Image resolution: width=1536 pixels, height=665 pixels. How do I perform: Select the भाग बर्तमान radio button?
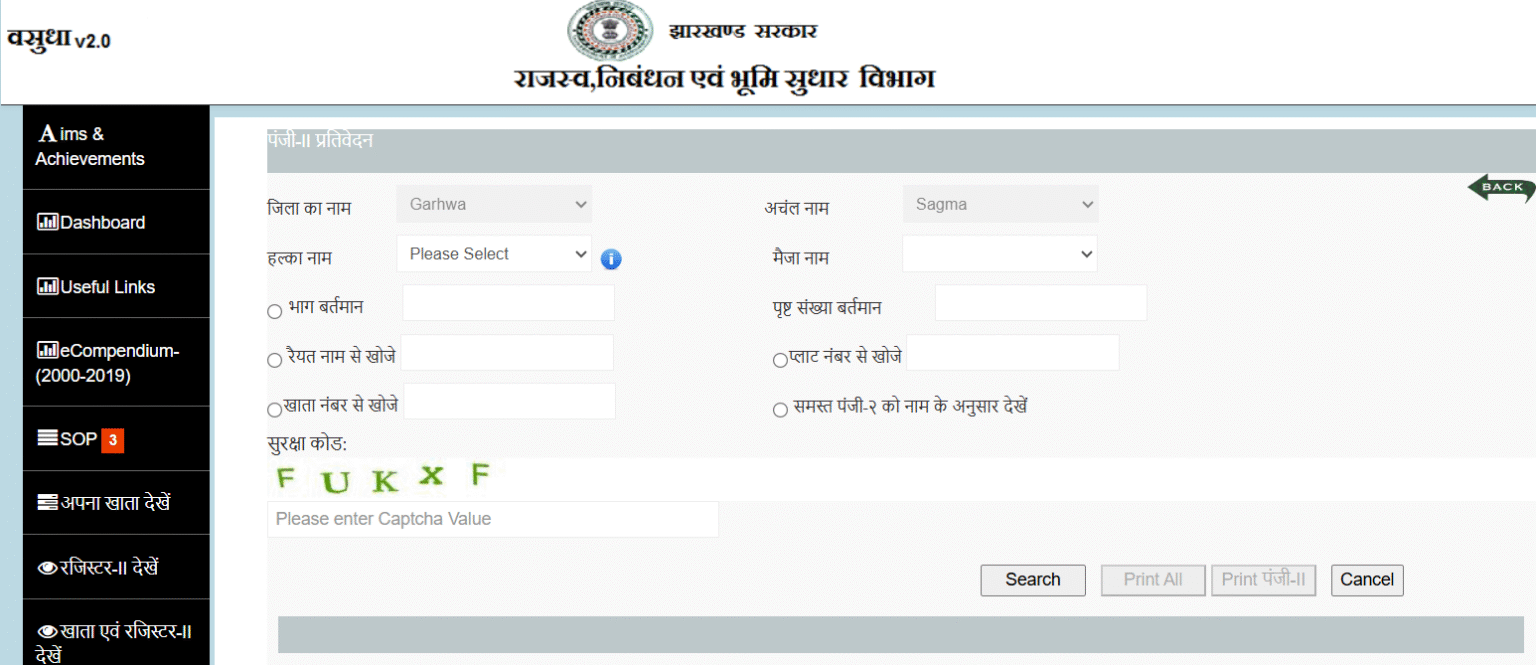click(275, 311)
